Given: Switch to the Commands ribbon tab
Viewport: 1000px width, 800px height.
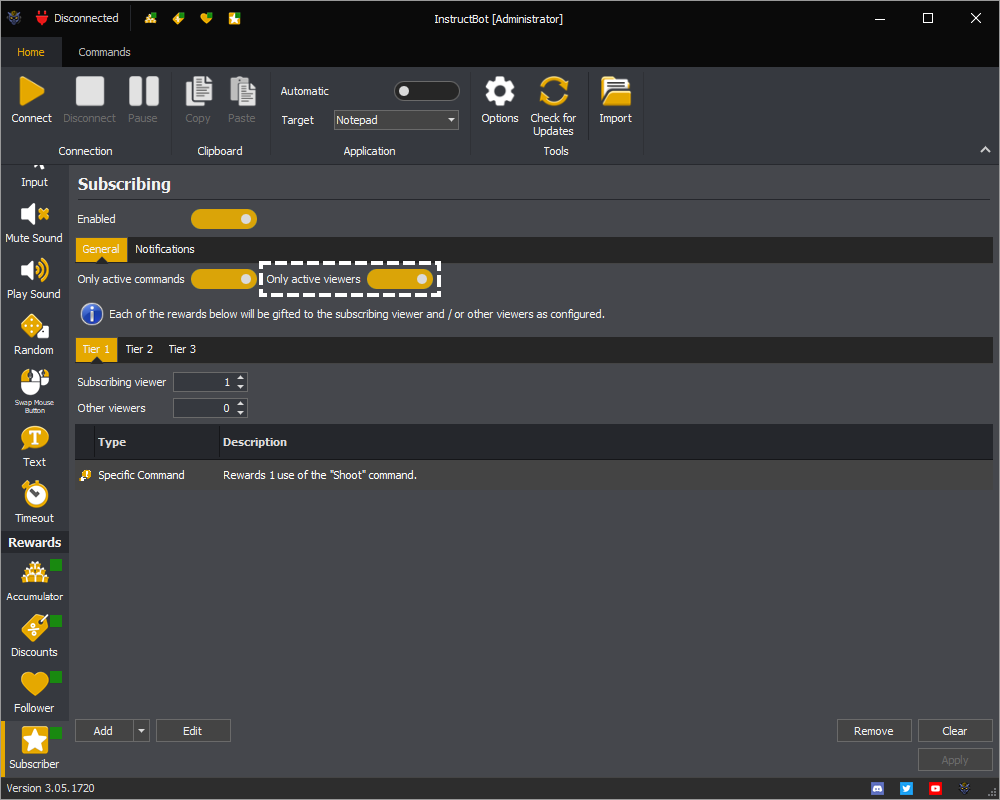Looking at the screenshot, I should point(105,52).
